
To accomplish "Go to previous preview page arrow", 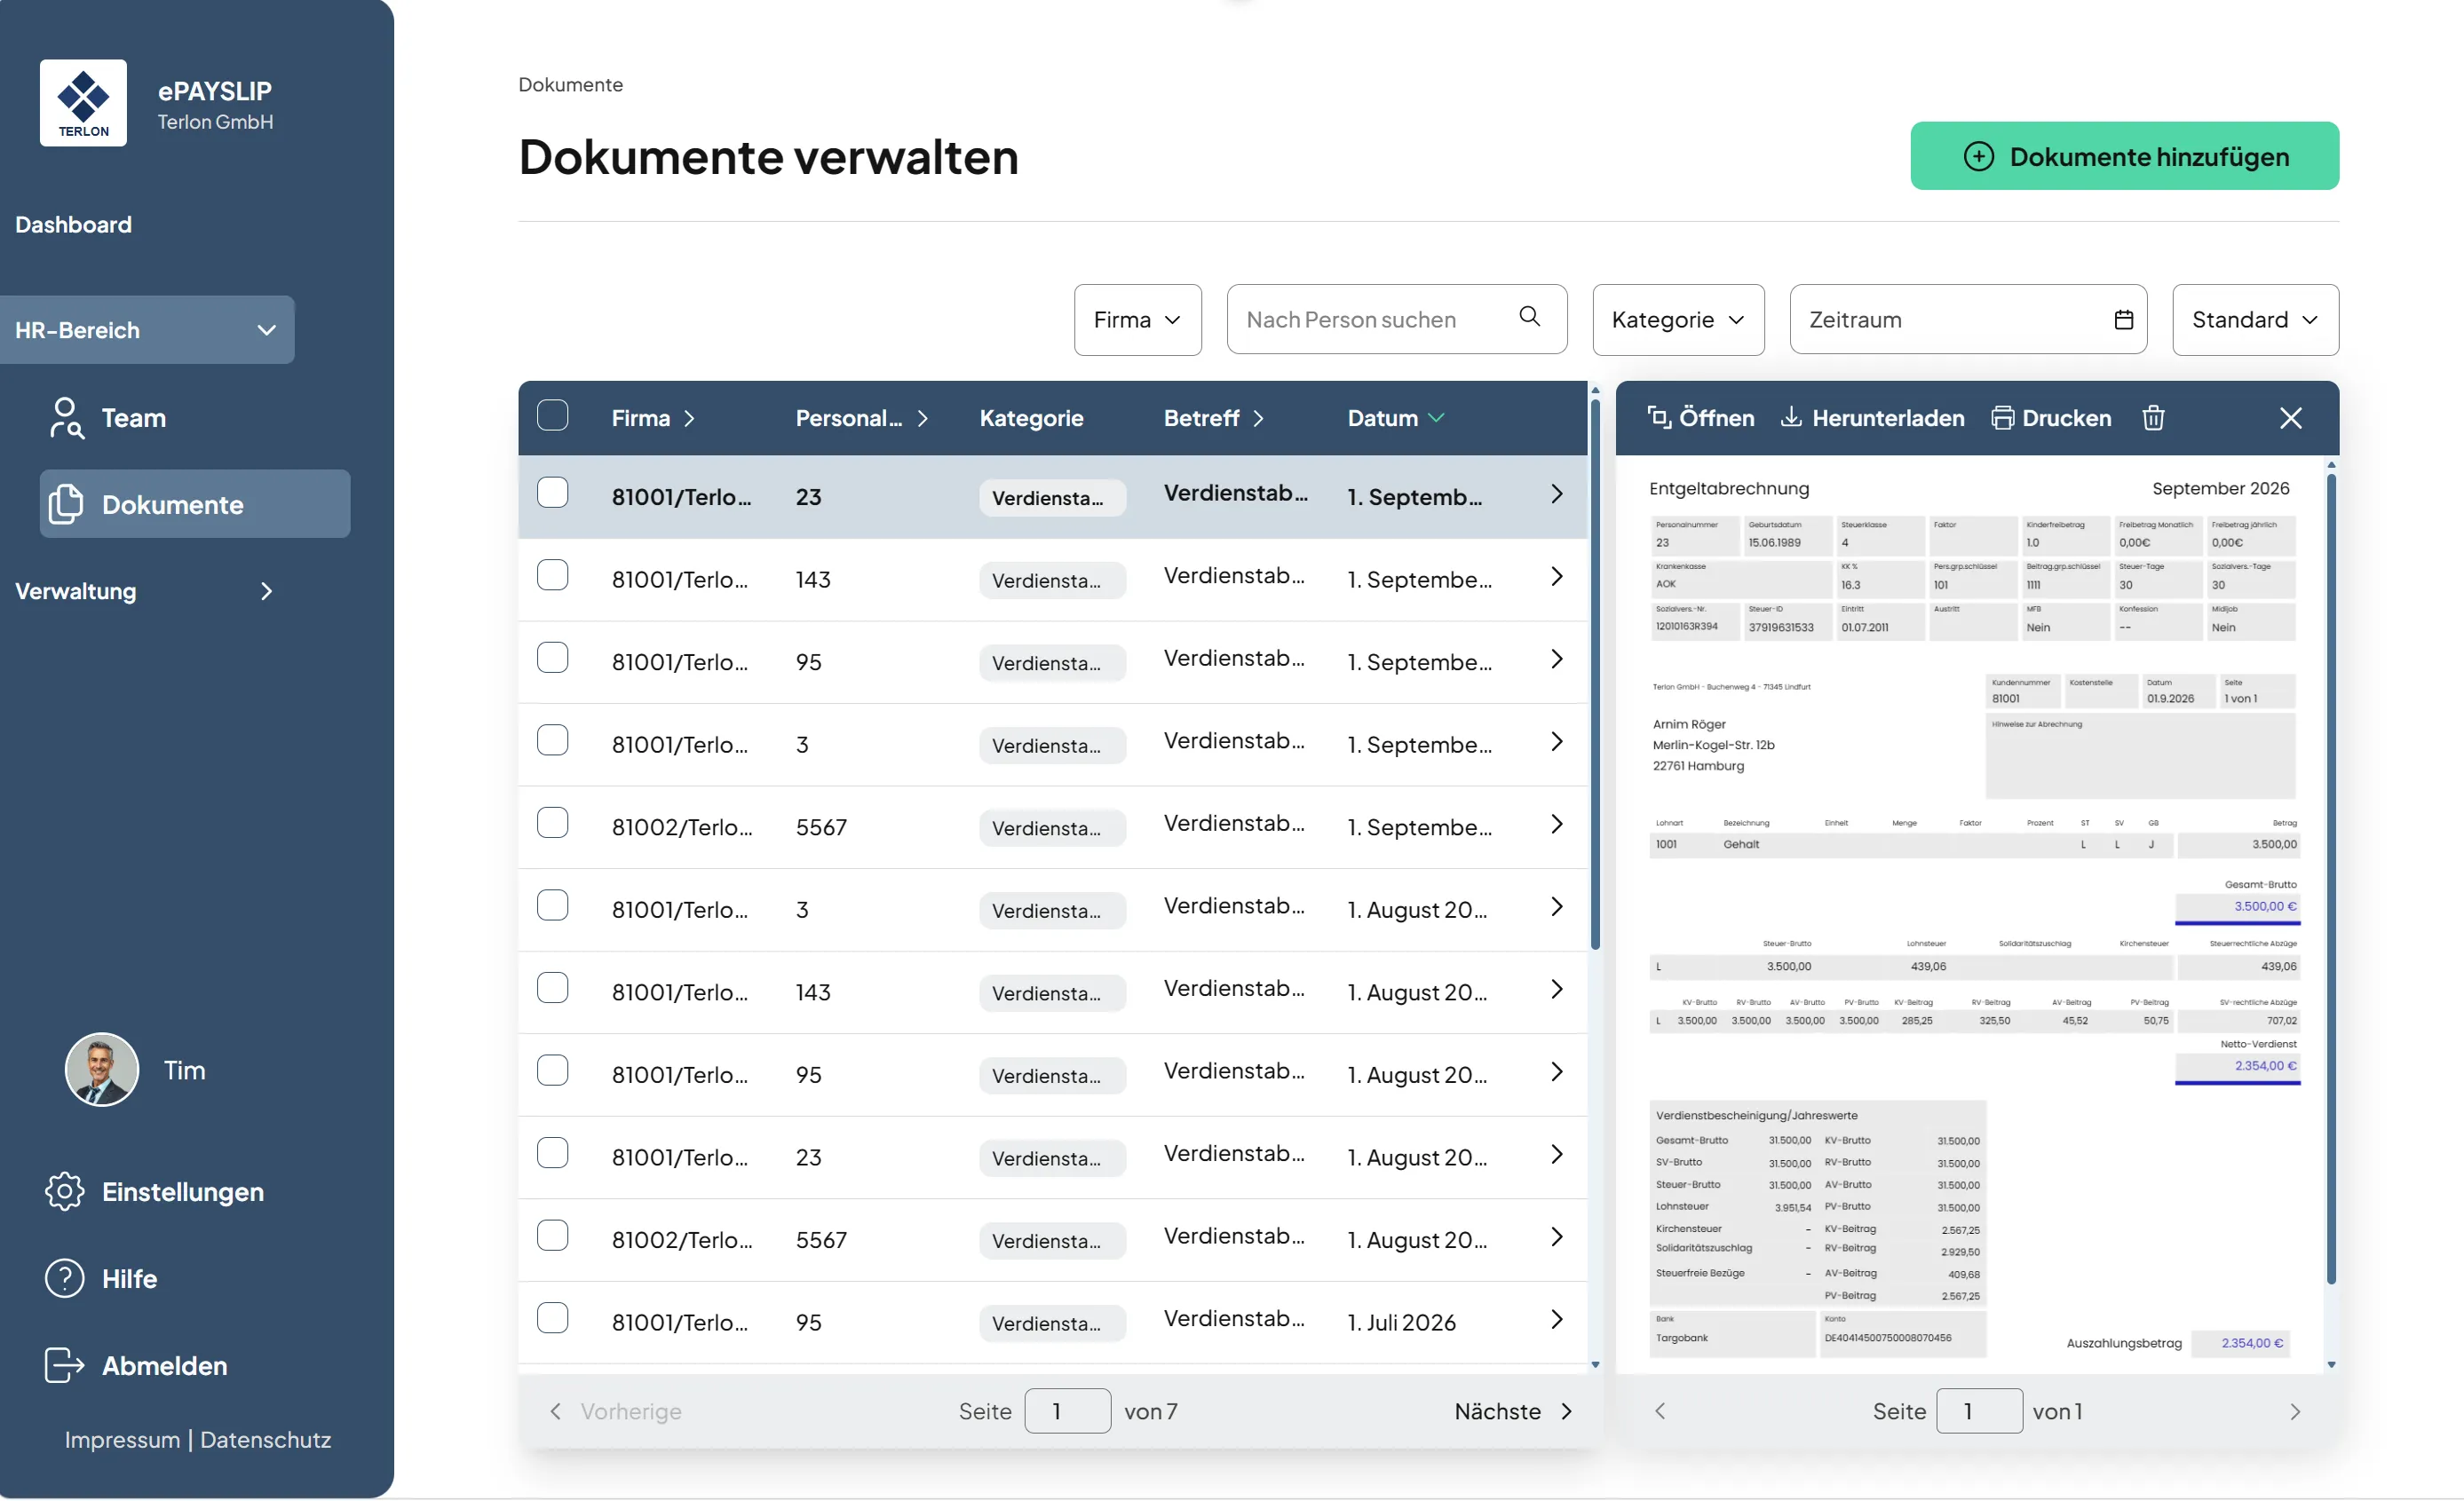I will tap(1660, 1412).
